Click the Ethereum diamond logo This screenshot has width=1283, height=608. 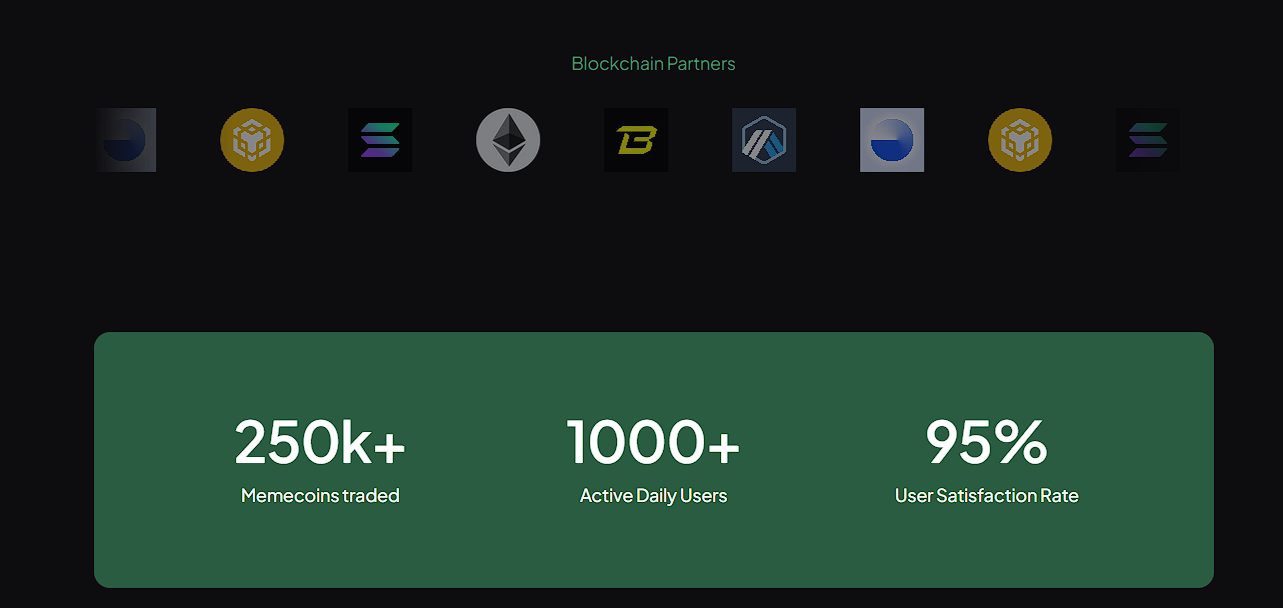tap(508, 140)
